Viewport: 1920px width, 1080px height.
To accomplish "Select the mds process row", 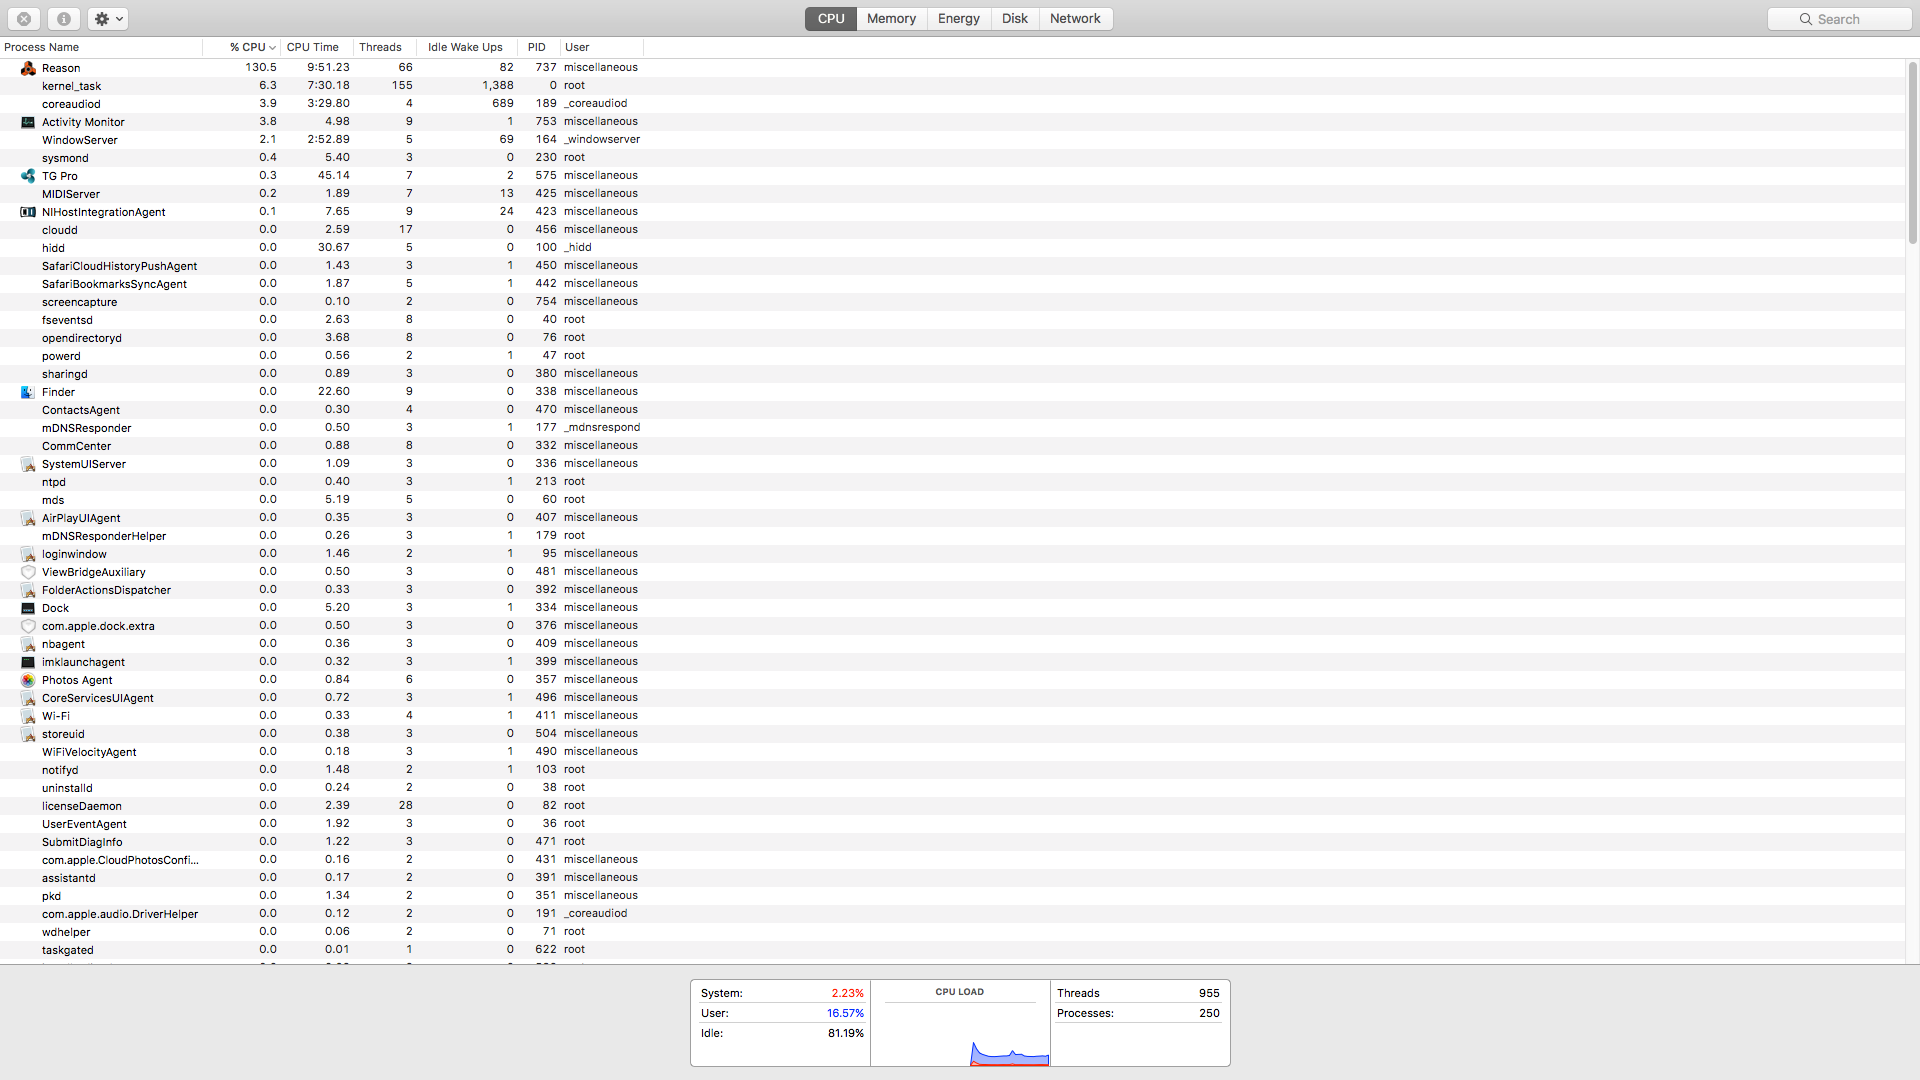I will coord(952,500).
